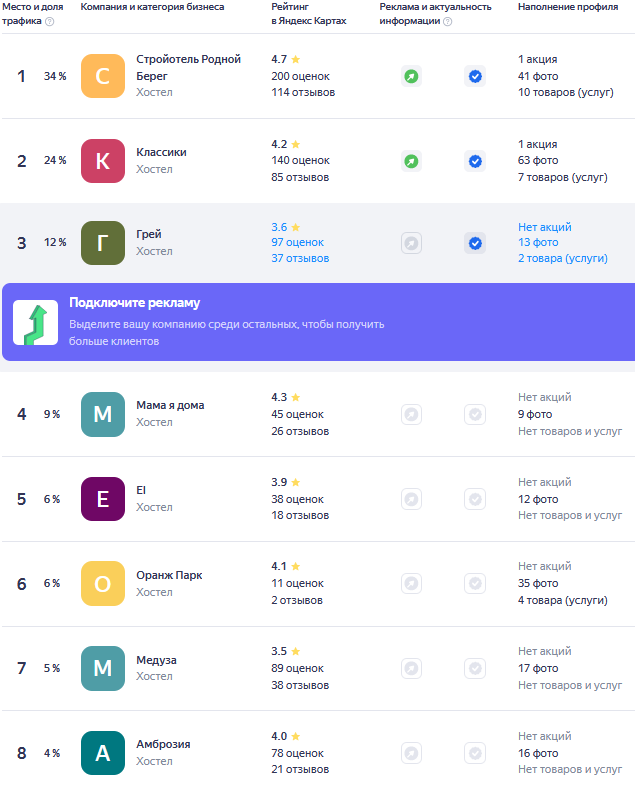
Task: Click help icon beside 'информации' header
Action: [x=447, y=21]
